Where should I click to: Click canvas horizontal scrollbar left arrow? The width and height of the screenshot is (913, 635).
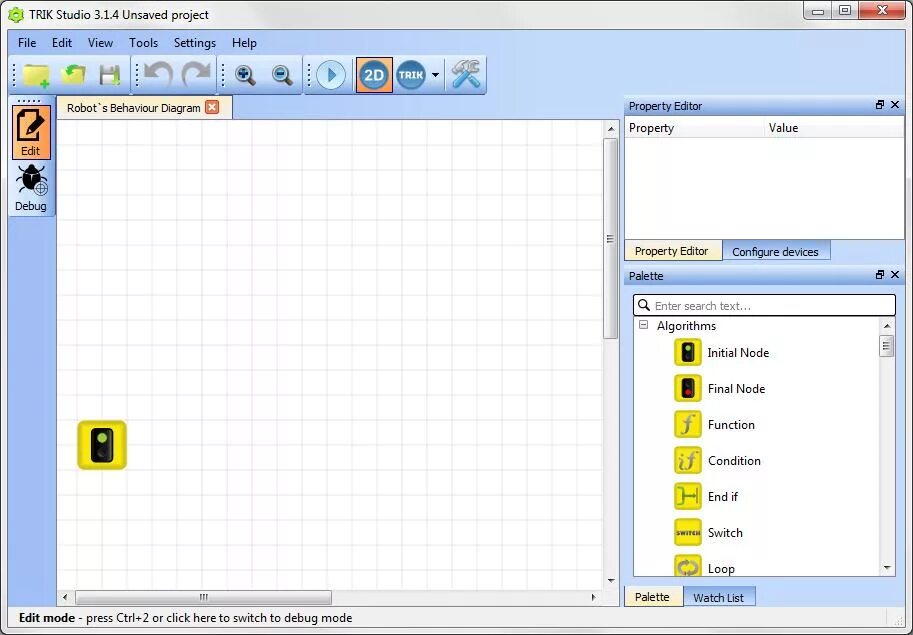tap(65, 597)
